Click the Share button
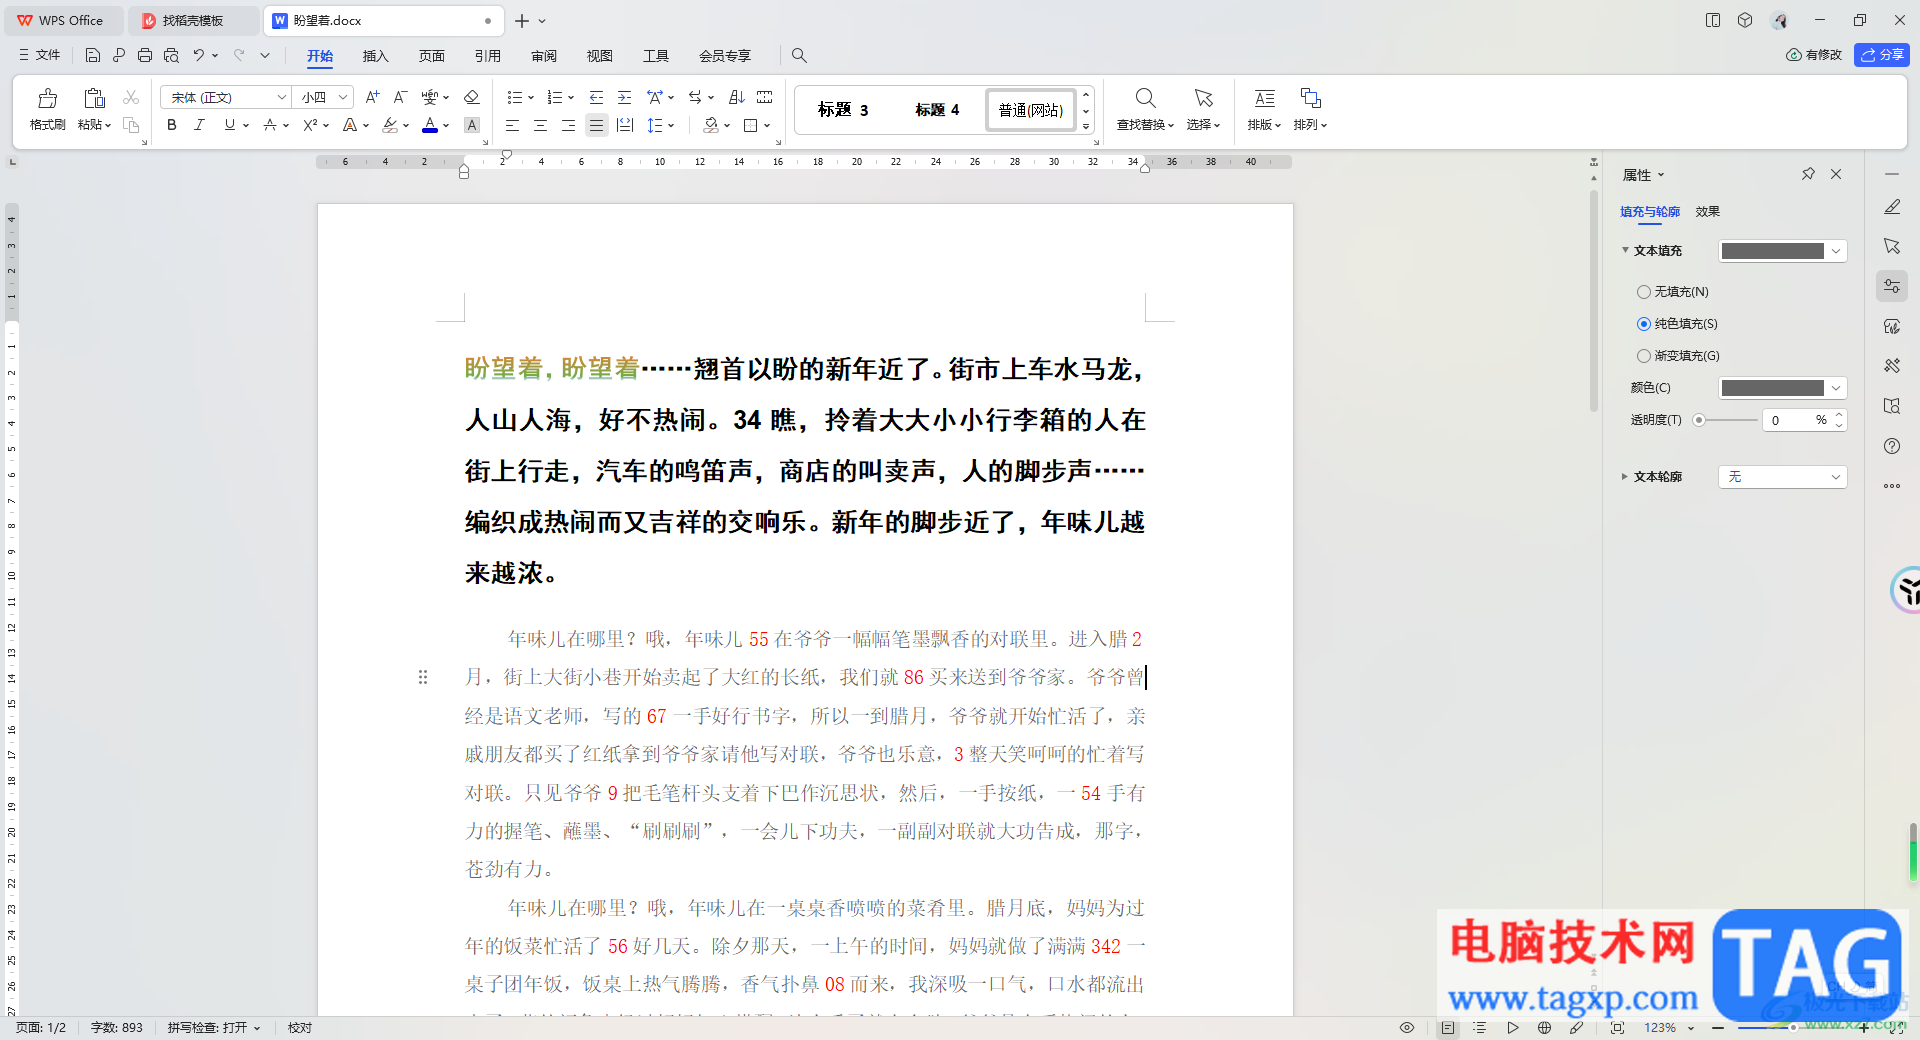This screenshot has height=1040, width=1920. coord(1881,55)
